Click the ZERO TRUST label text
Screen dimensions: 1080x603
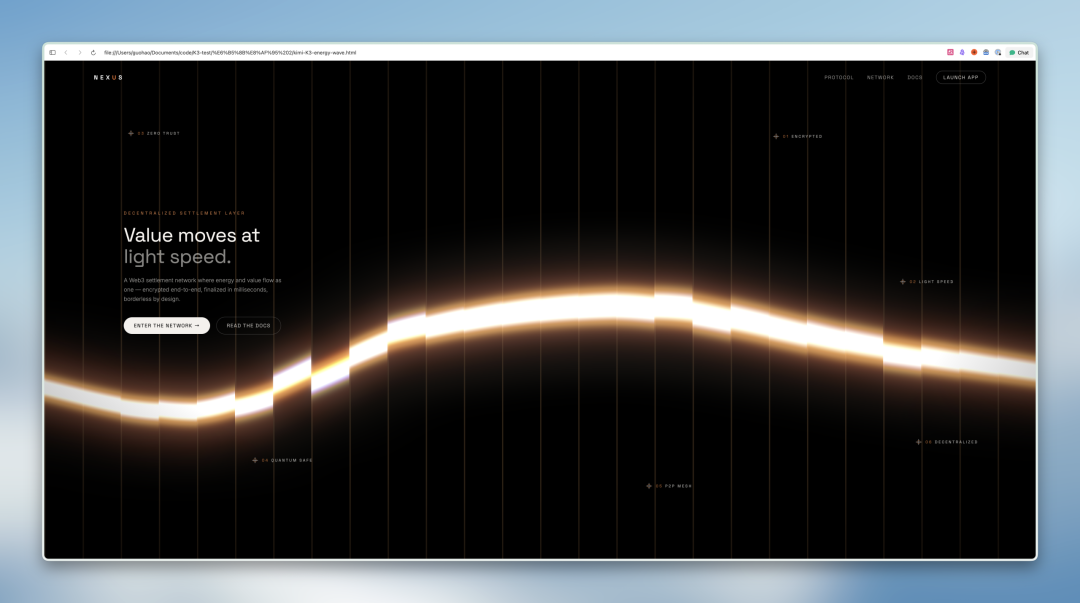(163, 133)
